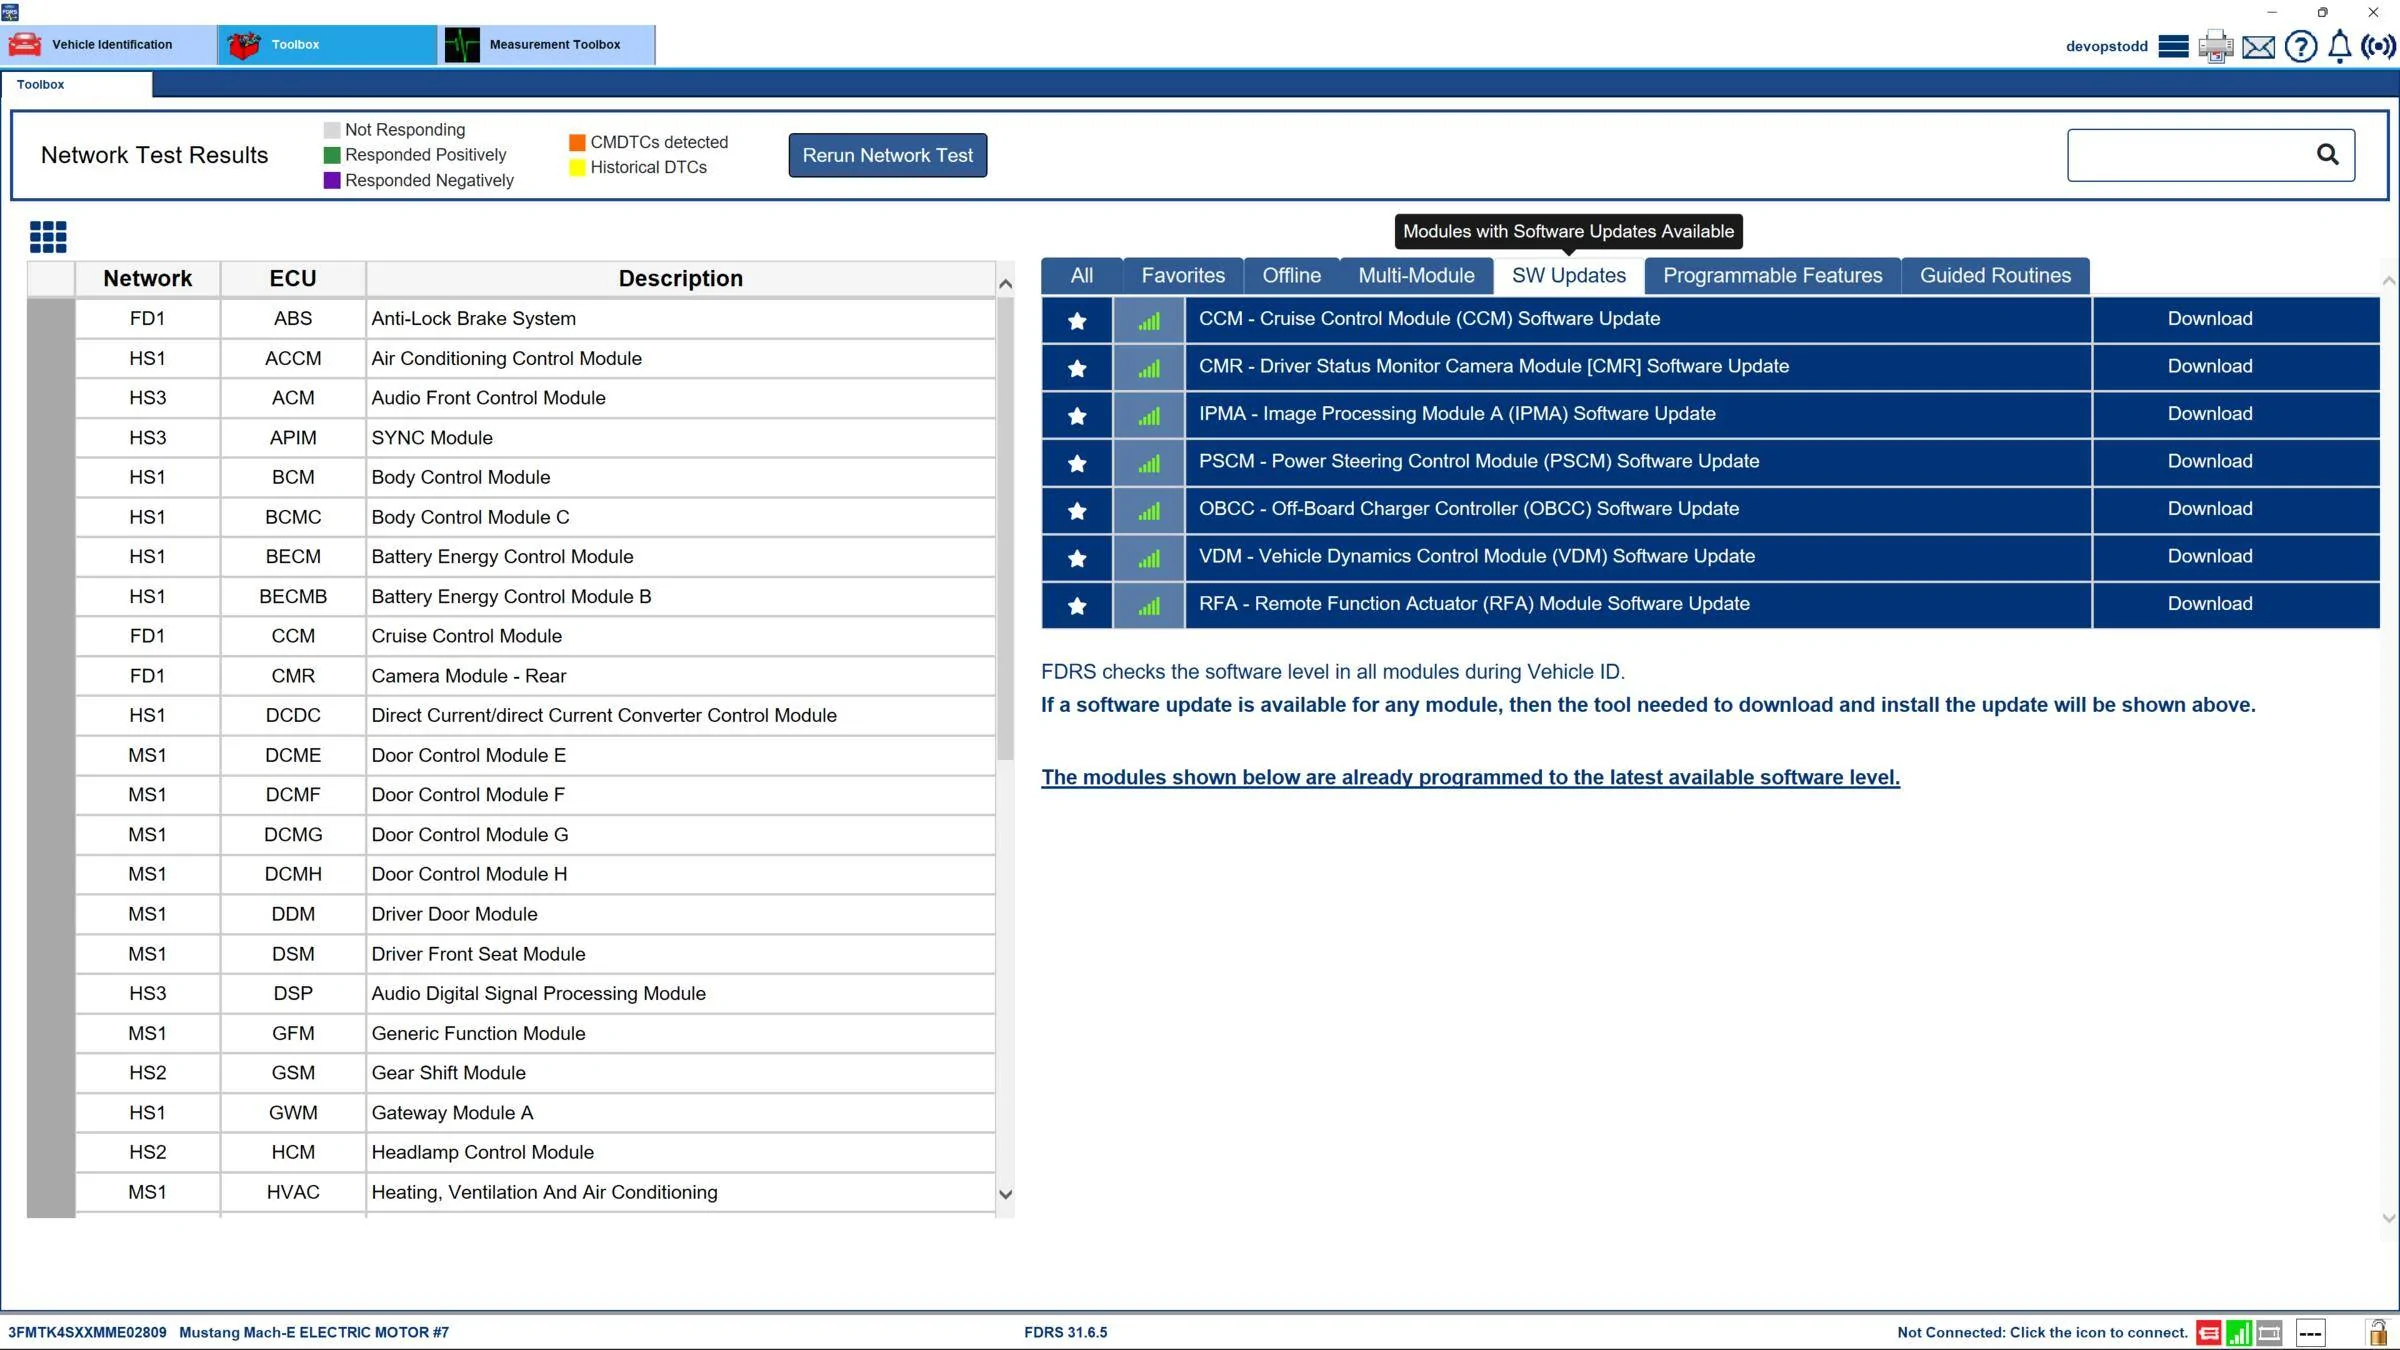Click the Rerun Network Test button
Image resolution: width=2400 pixels, height=1350 pixels.
click(887, 155)
